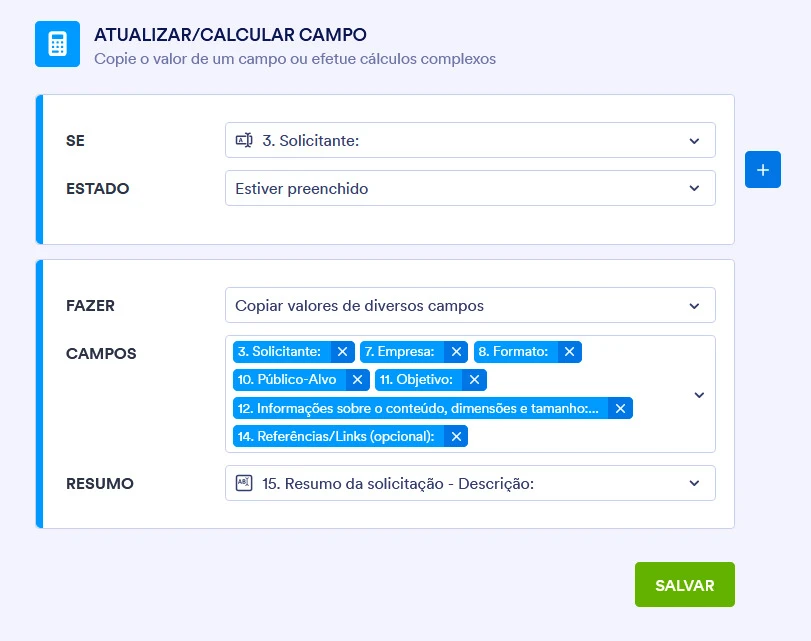Remove the "7. Empresa:" field chip

coord(457,351)
